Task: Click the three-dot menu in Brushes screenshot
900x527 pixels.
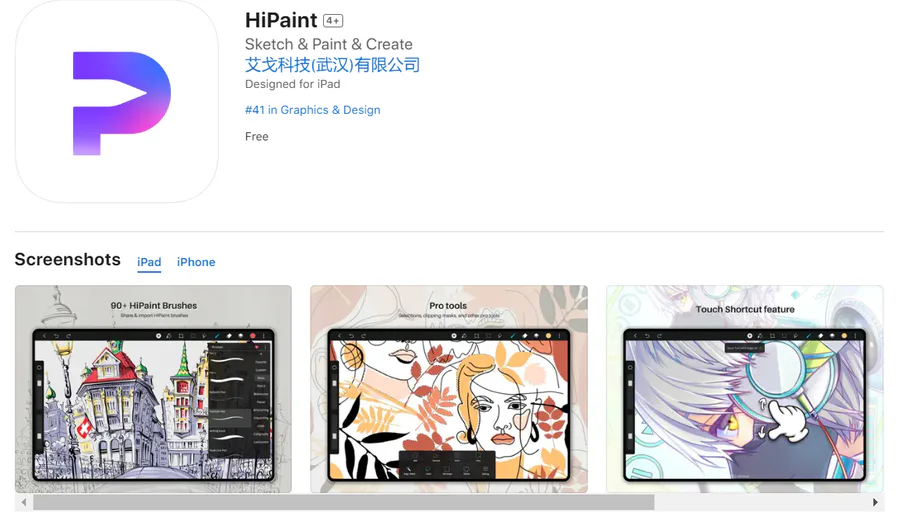Action: 264,336
